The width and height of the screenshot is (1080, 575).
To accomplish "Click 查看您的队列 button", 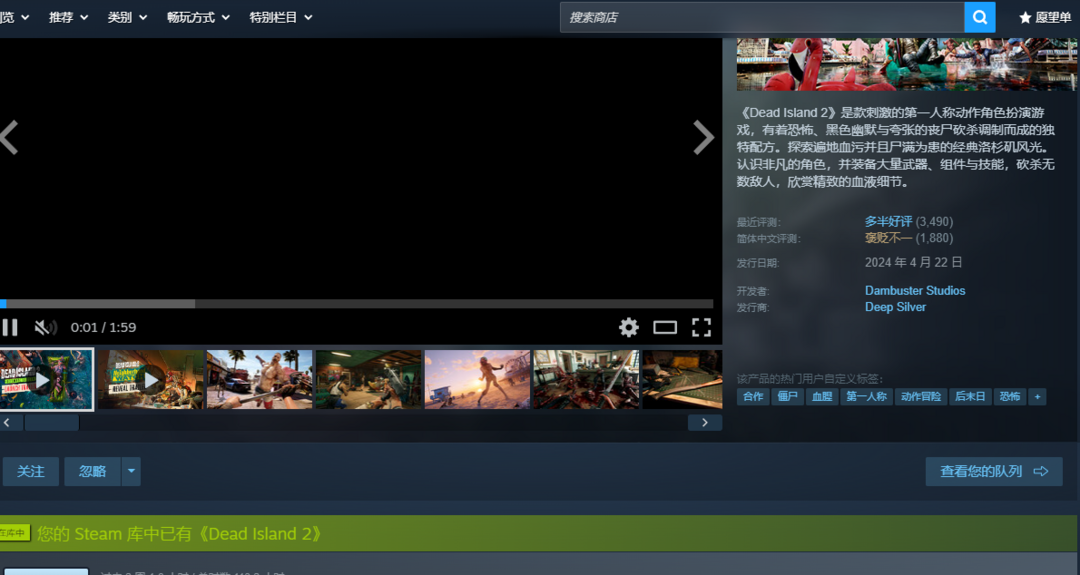I will point(993,471).
